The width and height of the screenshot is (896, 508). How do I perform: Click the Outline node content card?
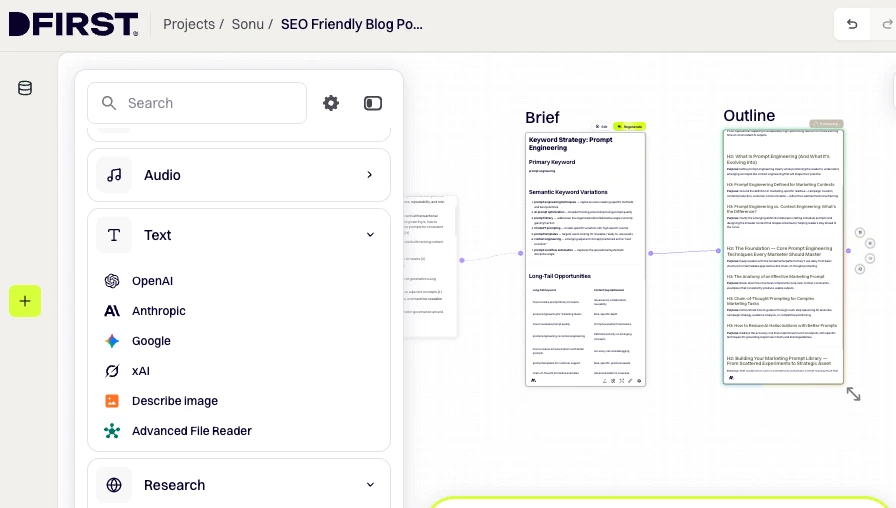[783, 257]
